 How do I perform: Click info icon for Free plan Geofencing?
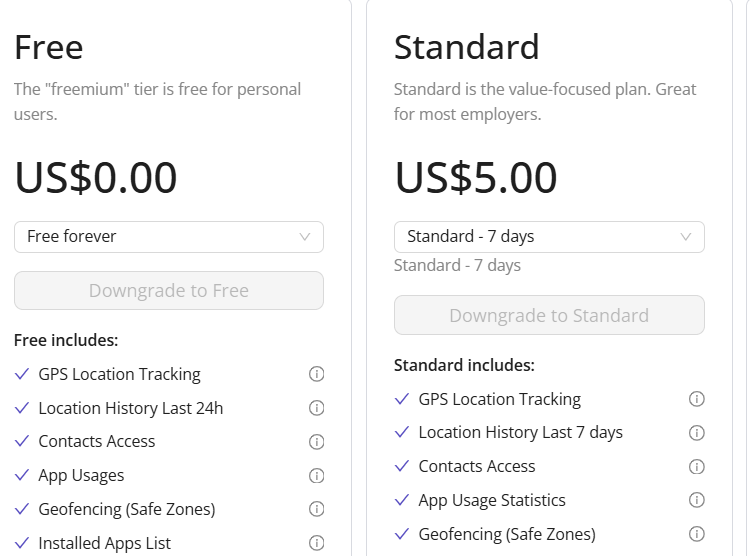click(317, 509)
